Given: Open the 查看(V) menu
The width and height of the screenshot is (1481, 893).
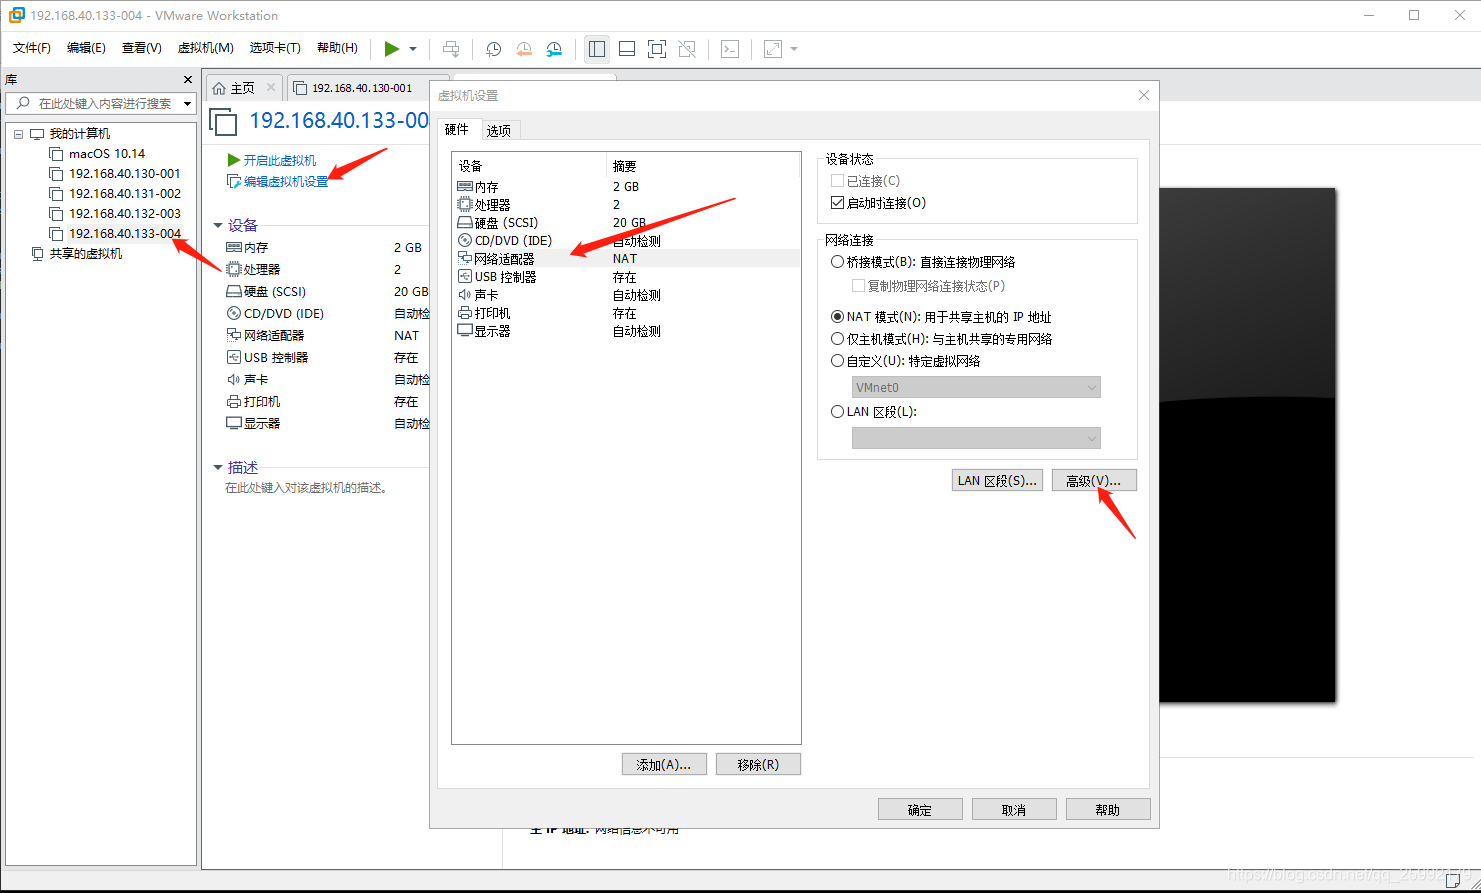Looking at the screenshot, I should click(x=141, y=48).
